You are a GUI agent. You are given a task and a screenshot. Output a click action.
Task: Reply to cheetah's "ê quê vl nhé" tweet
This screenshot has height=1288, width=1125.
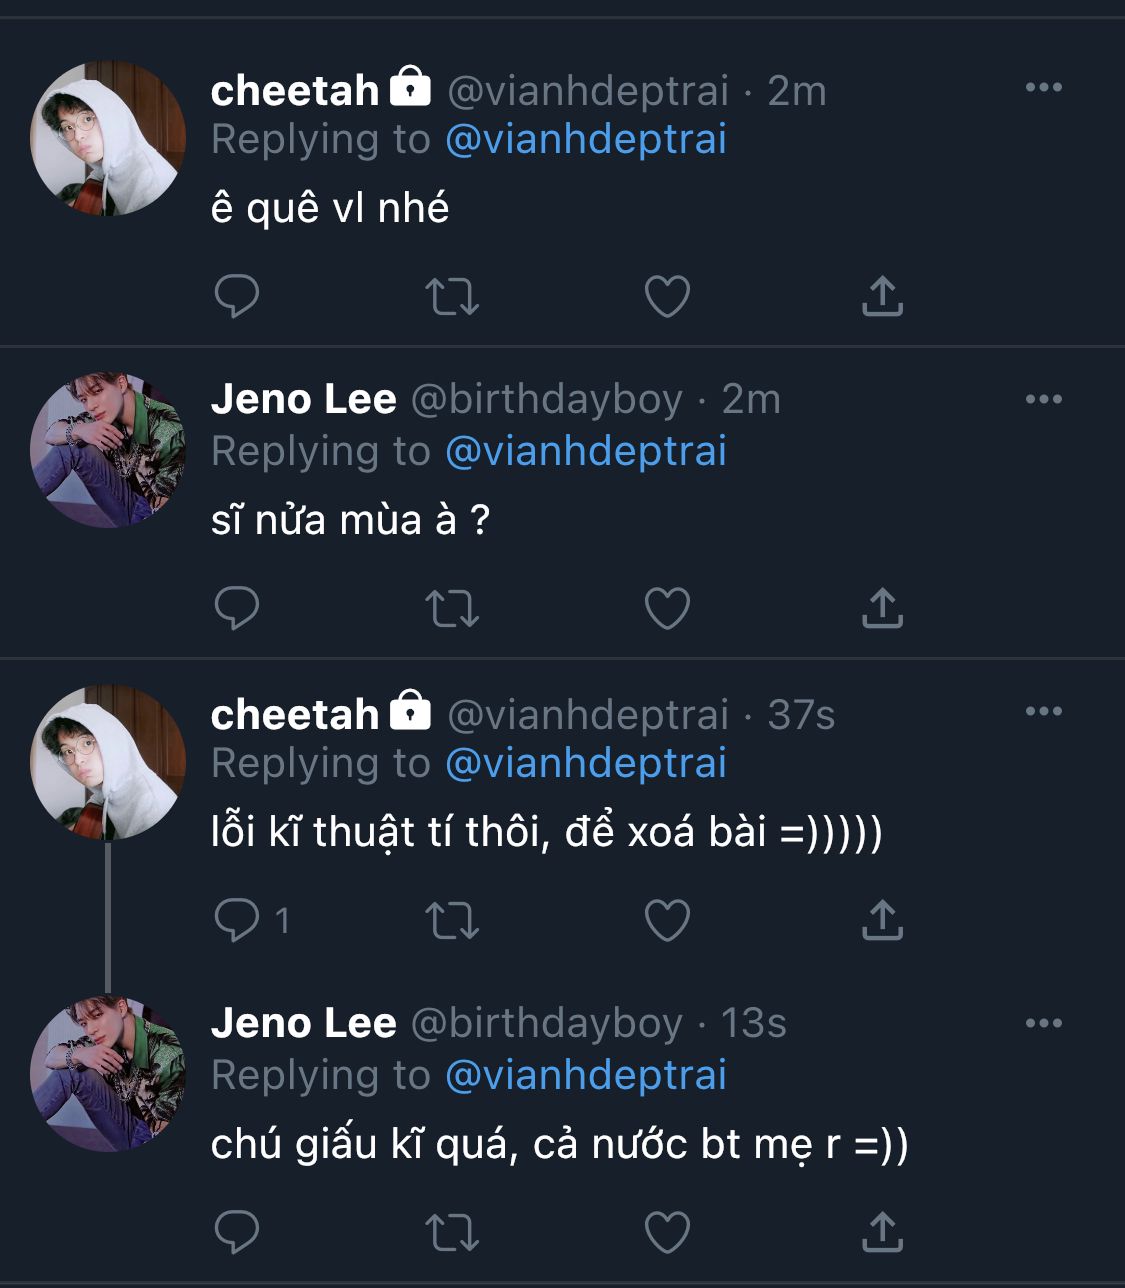[x=237, y=296]
